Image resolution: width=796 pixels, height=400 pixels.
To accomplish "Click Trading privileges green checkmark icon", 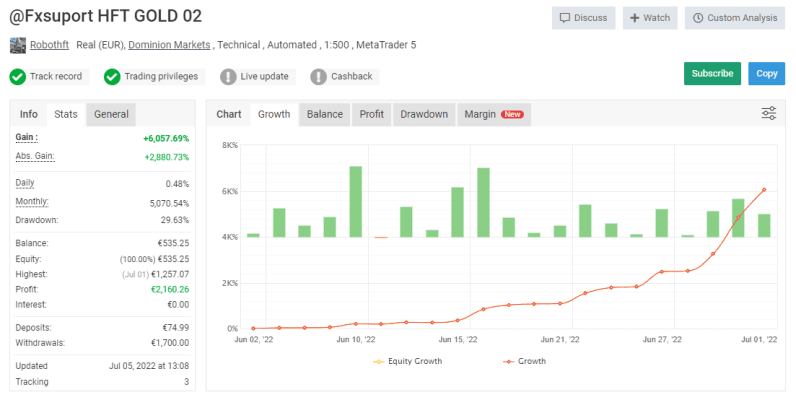I will click(x=112, y=77).
